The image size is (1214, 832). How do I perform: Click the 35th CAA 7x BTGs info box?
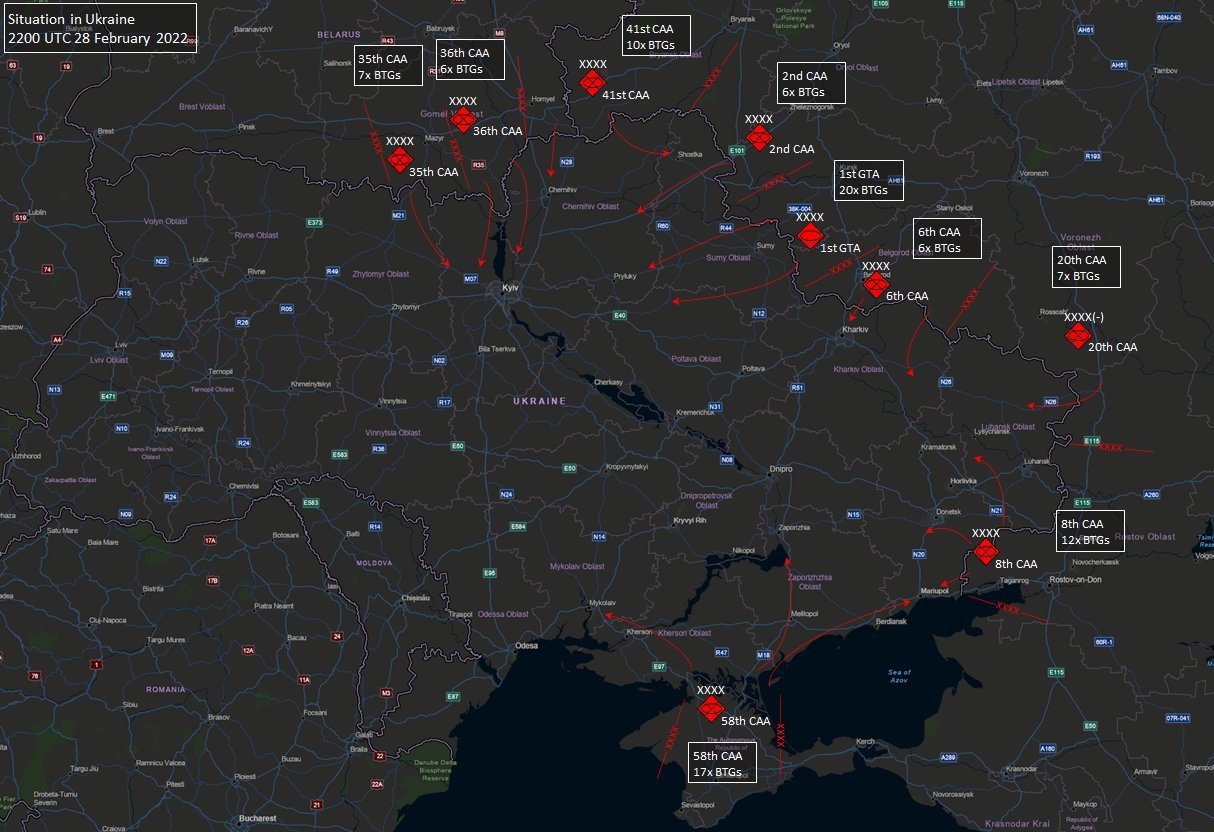(x=390, y=66)
